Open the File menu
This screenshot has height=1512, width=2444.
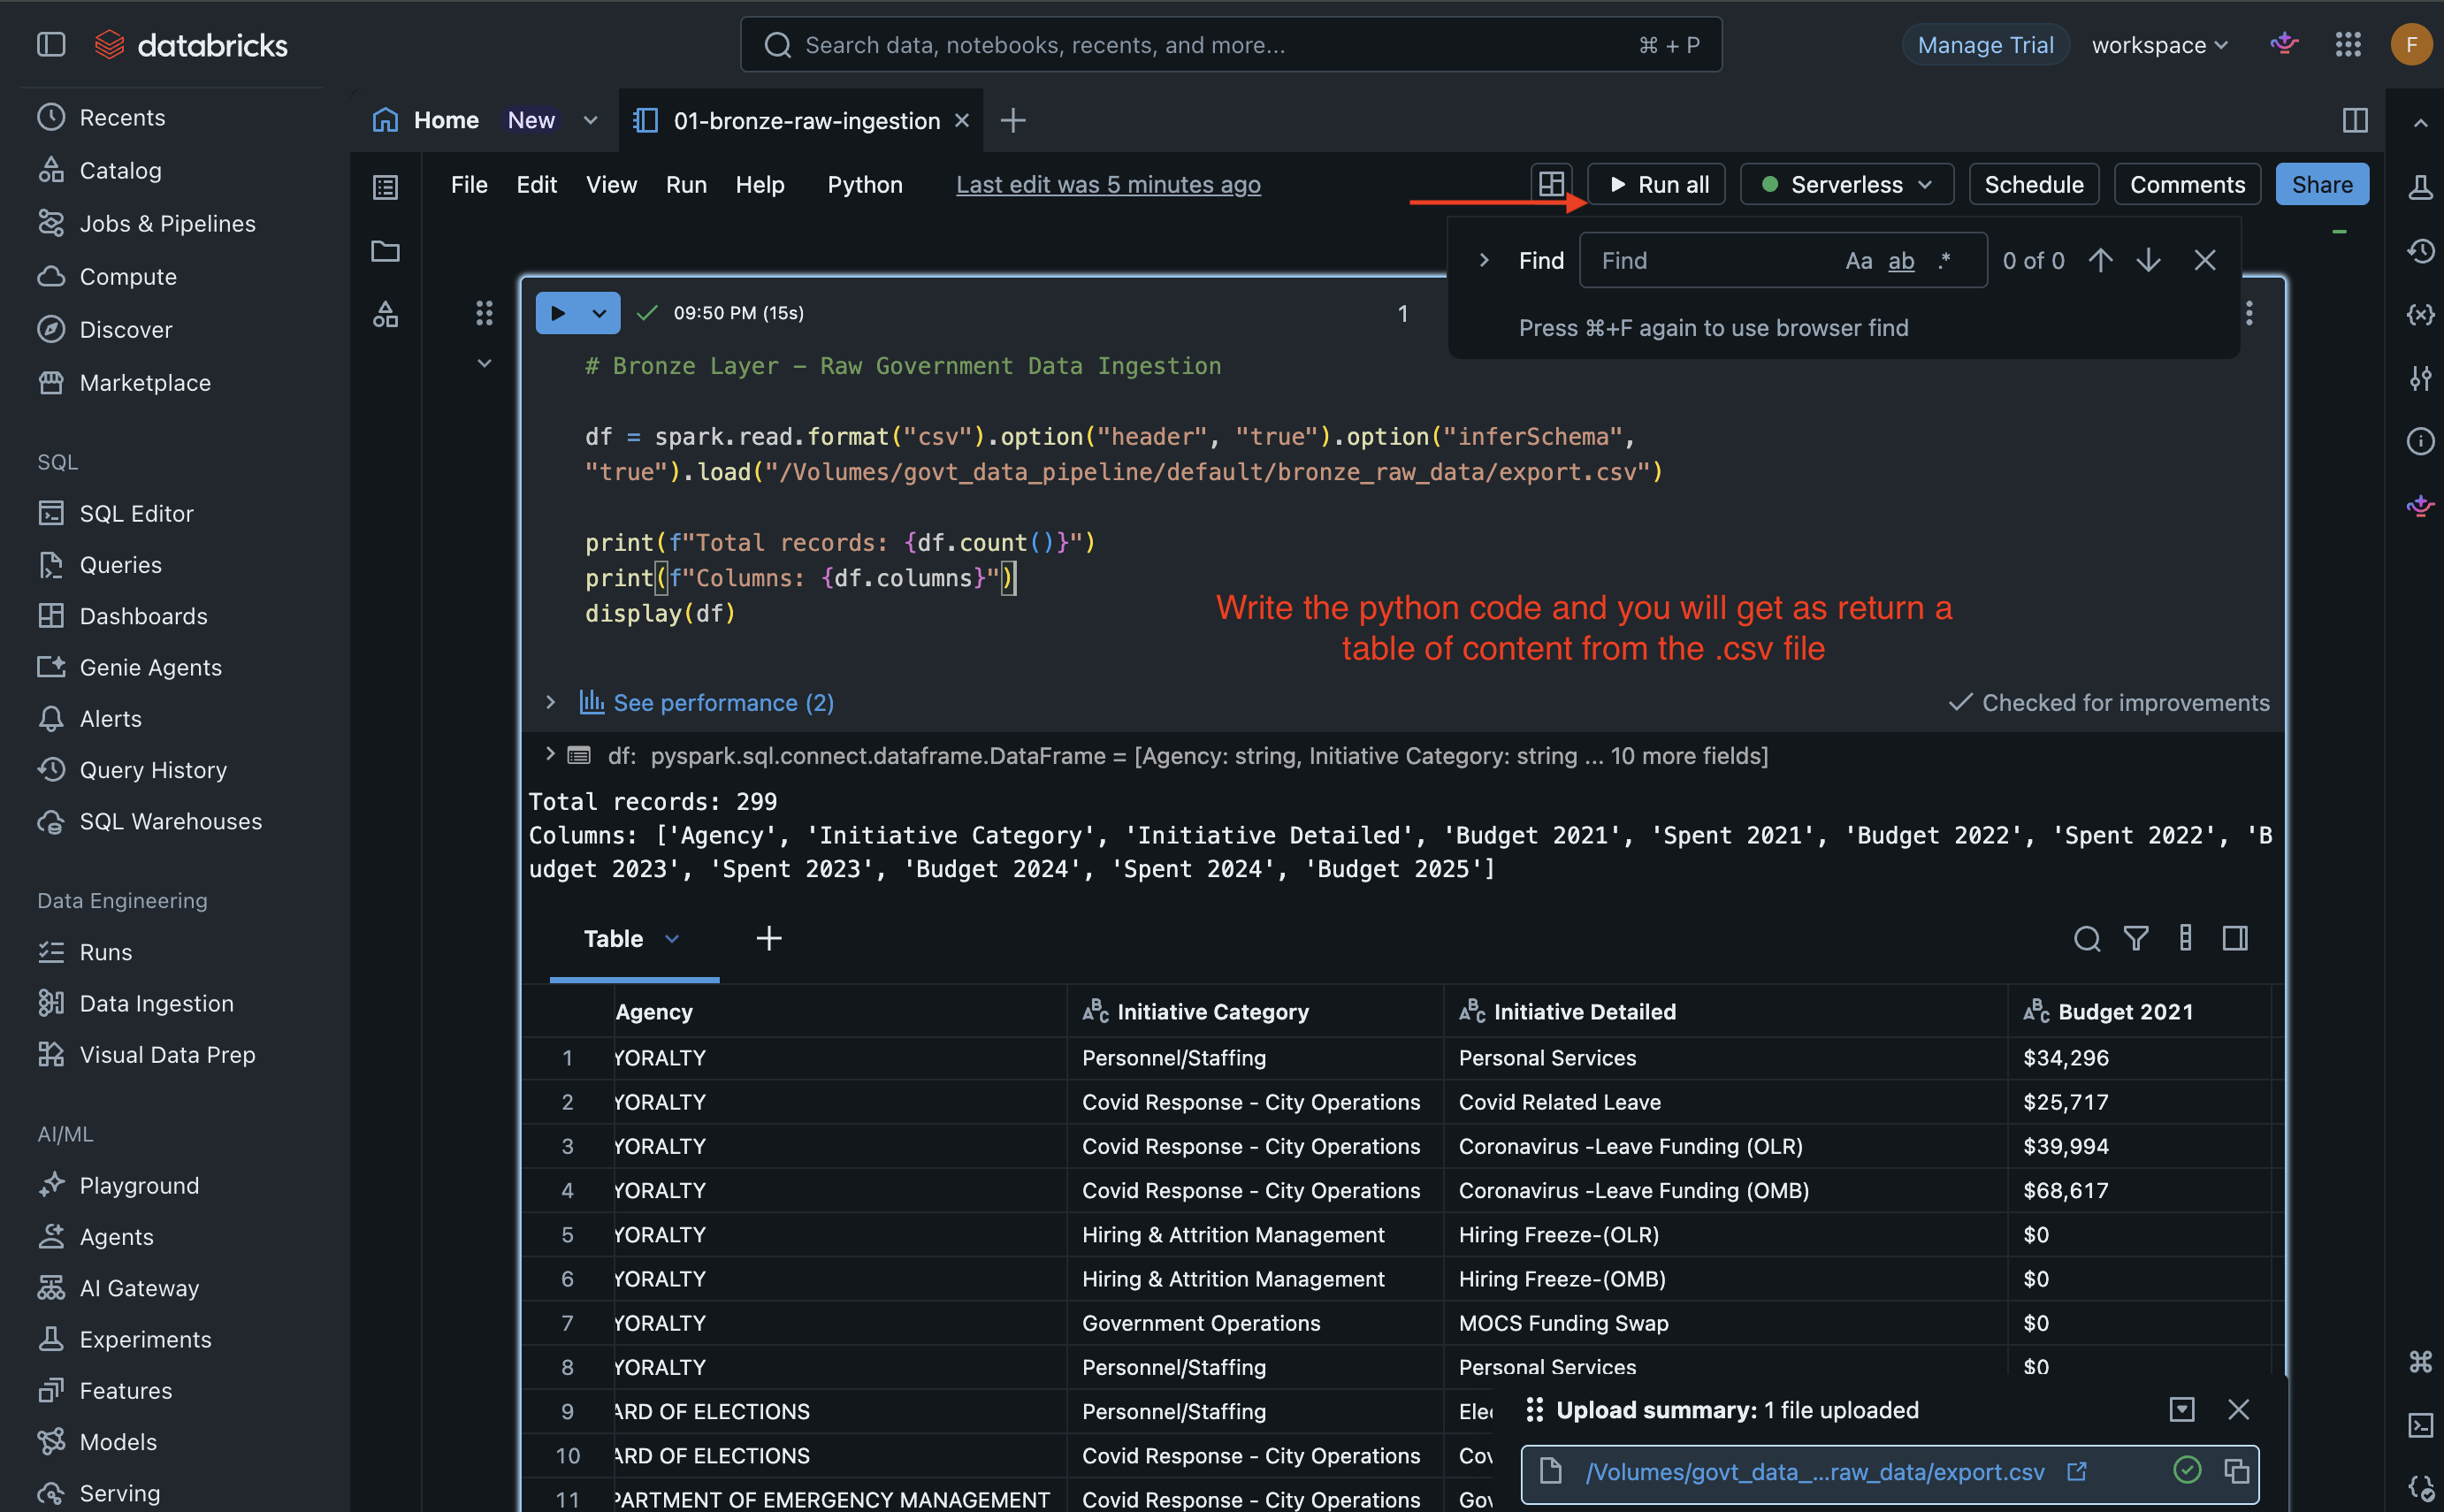pos(469,185)
